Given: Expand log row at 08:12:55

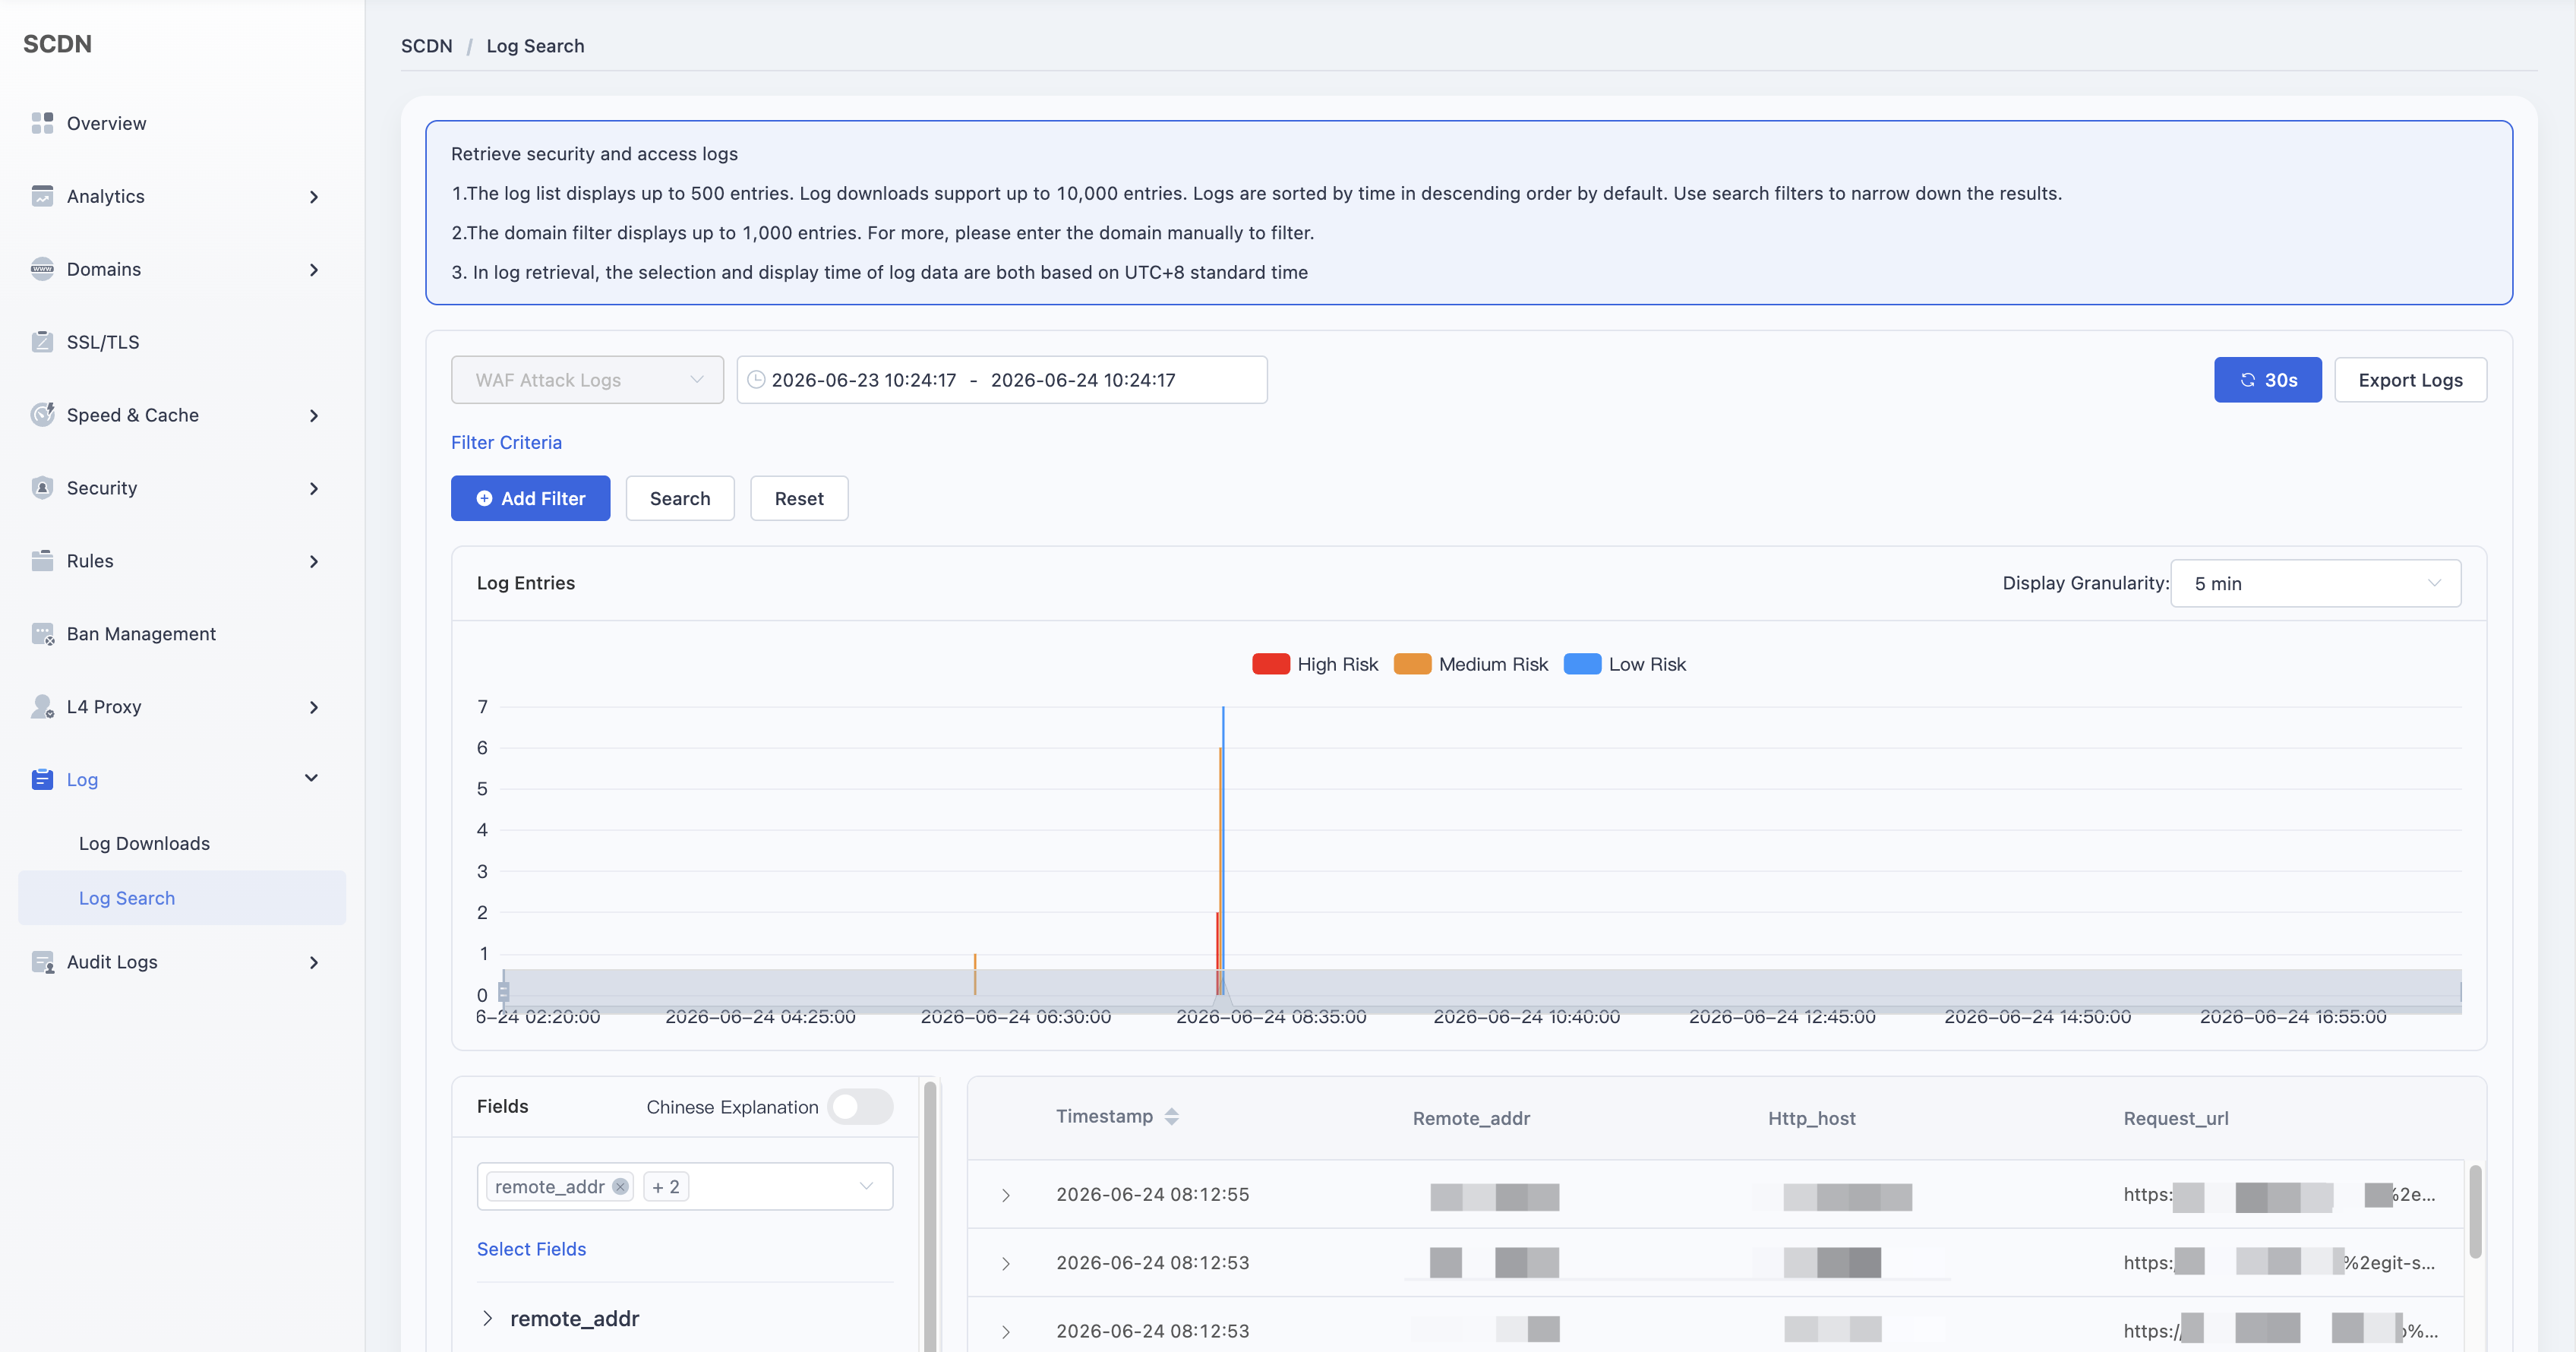Looking at the screenshot, I should (1006, 1195).
